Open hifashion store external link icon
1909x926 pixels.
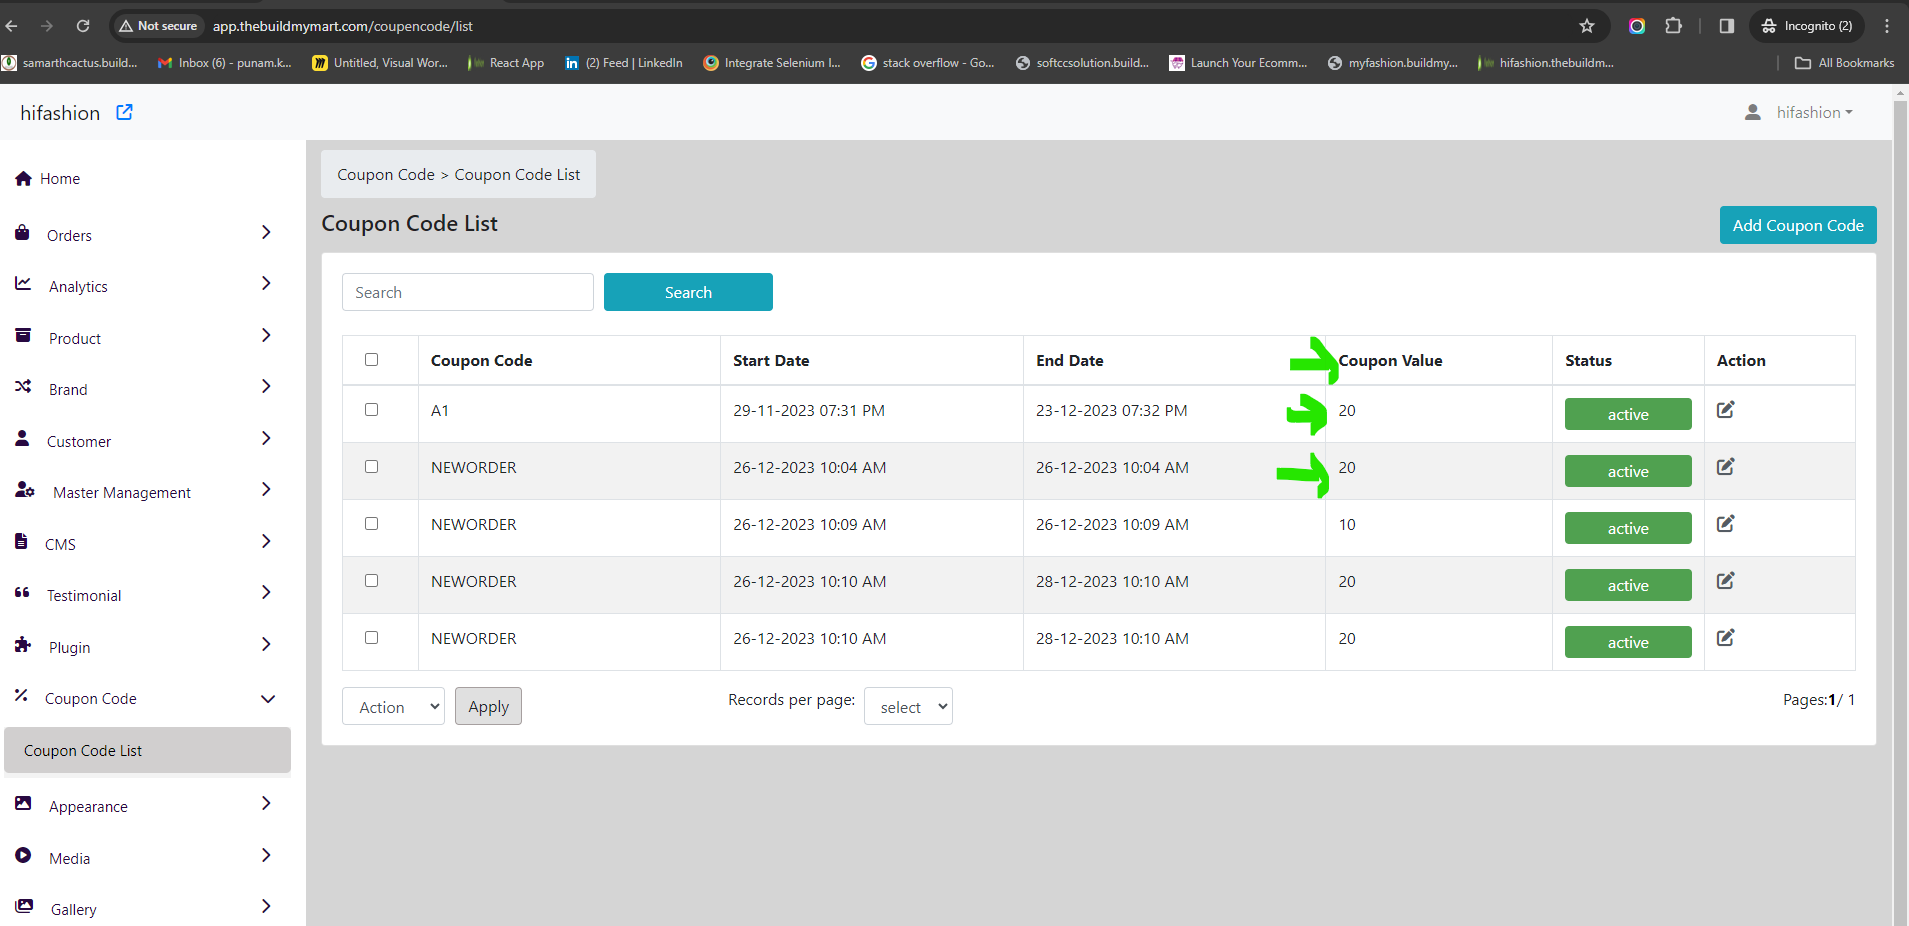[124, 112]
